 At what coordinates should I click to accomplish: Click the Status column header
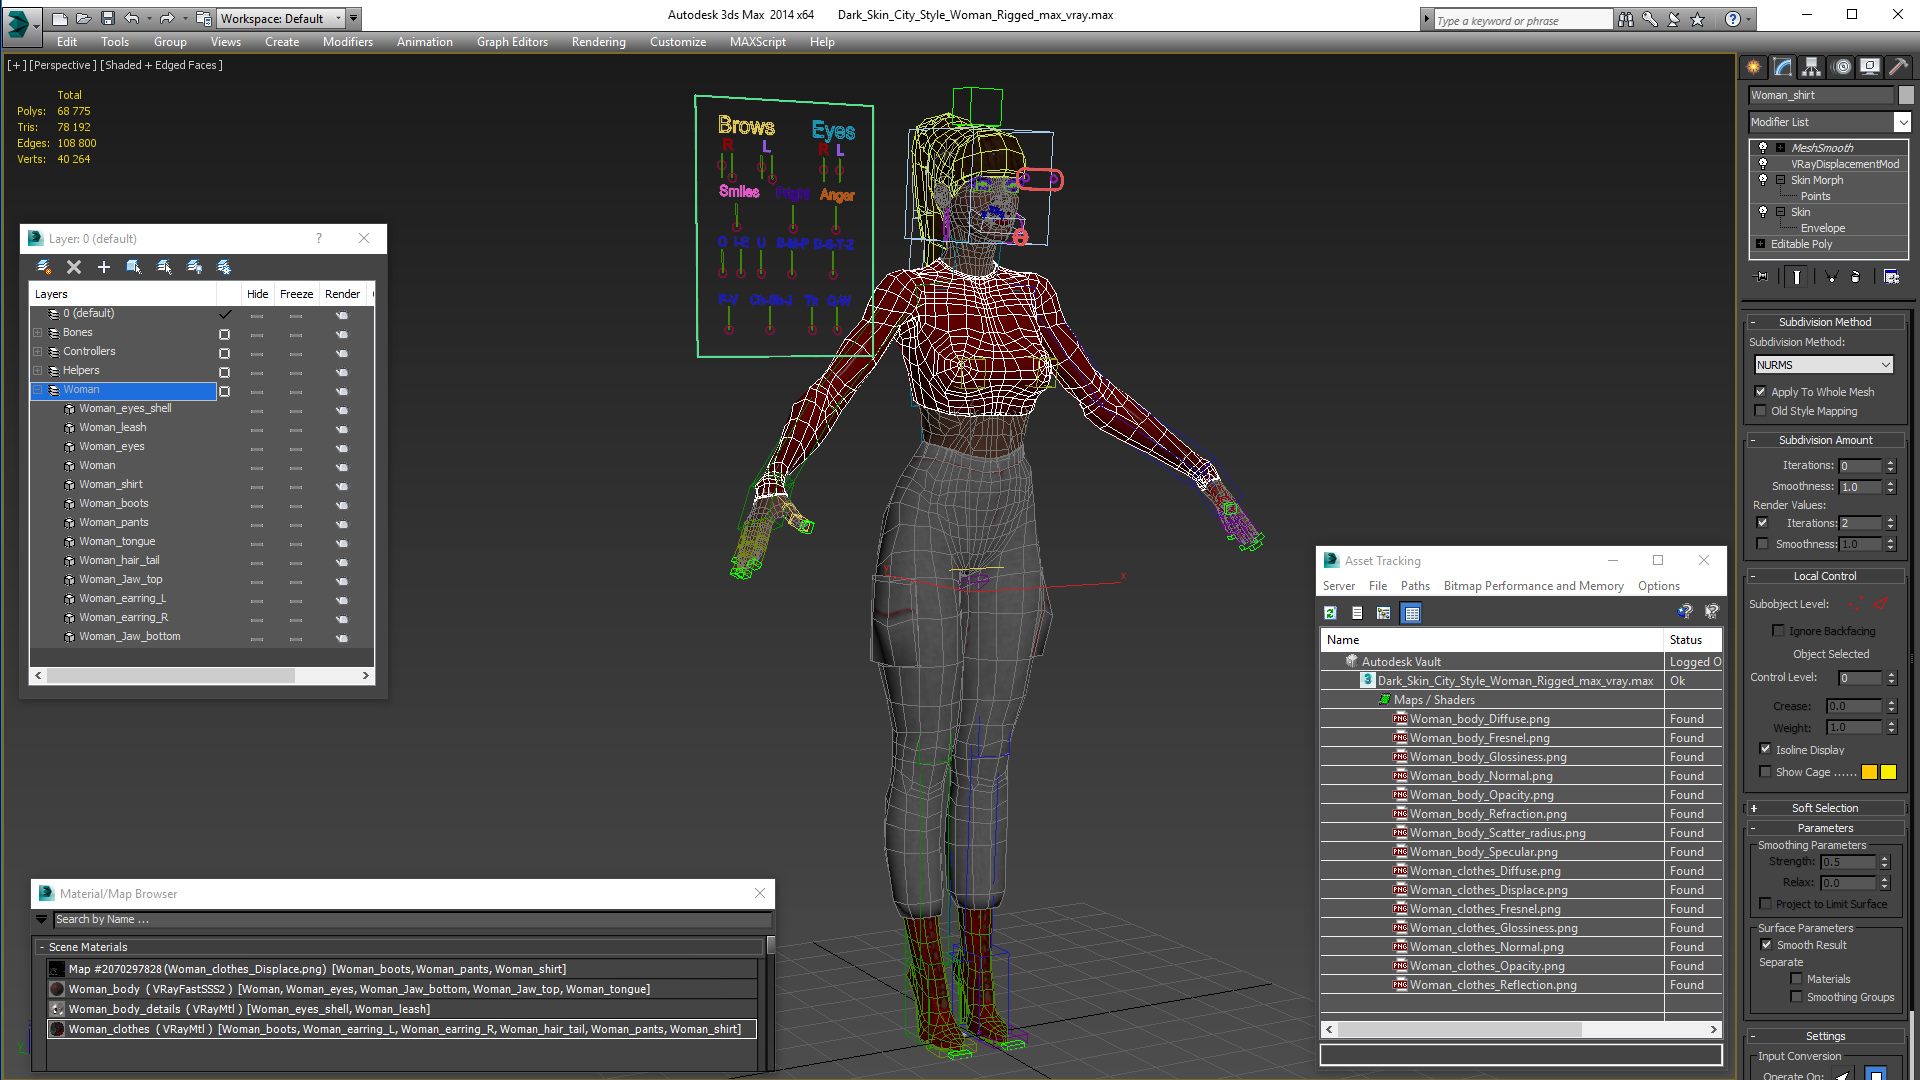(x=1693, y=640)
